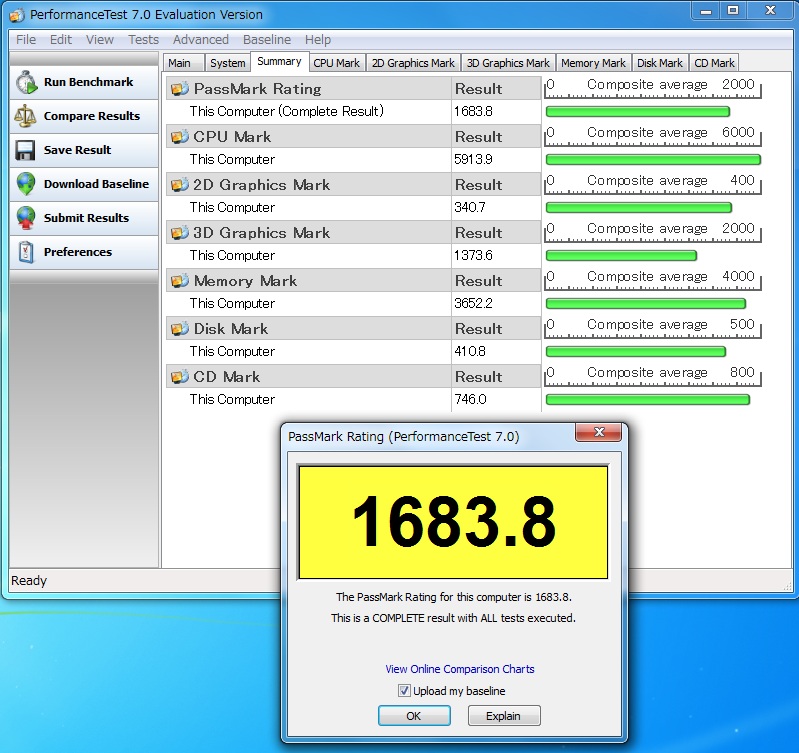Select the CPU Mark result 5913.9
799x753 pixels.
473,159
